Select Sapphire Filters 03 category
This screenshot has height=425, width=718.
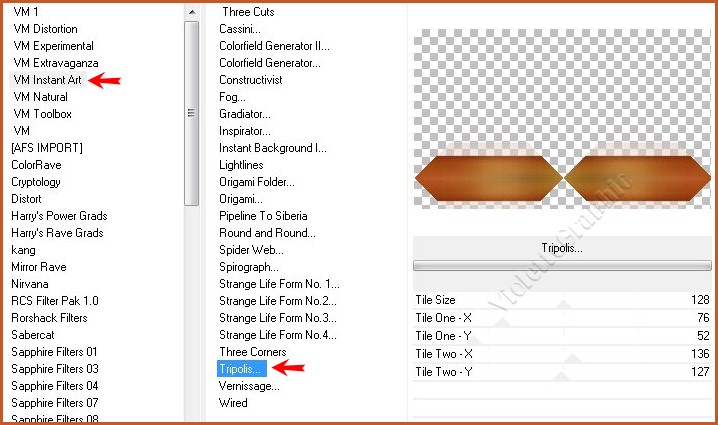(54, 369)
